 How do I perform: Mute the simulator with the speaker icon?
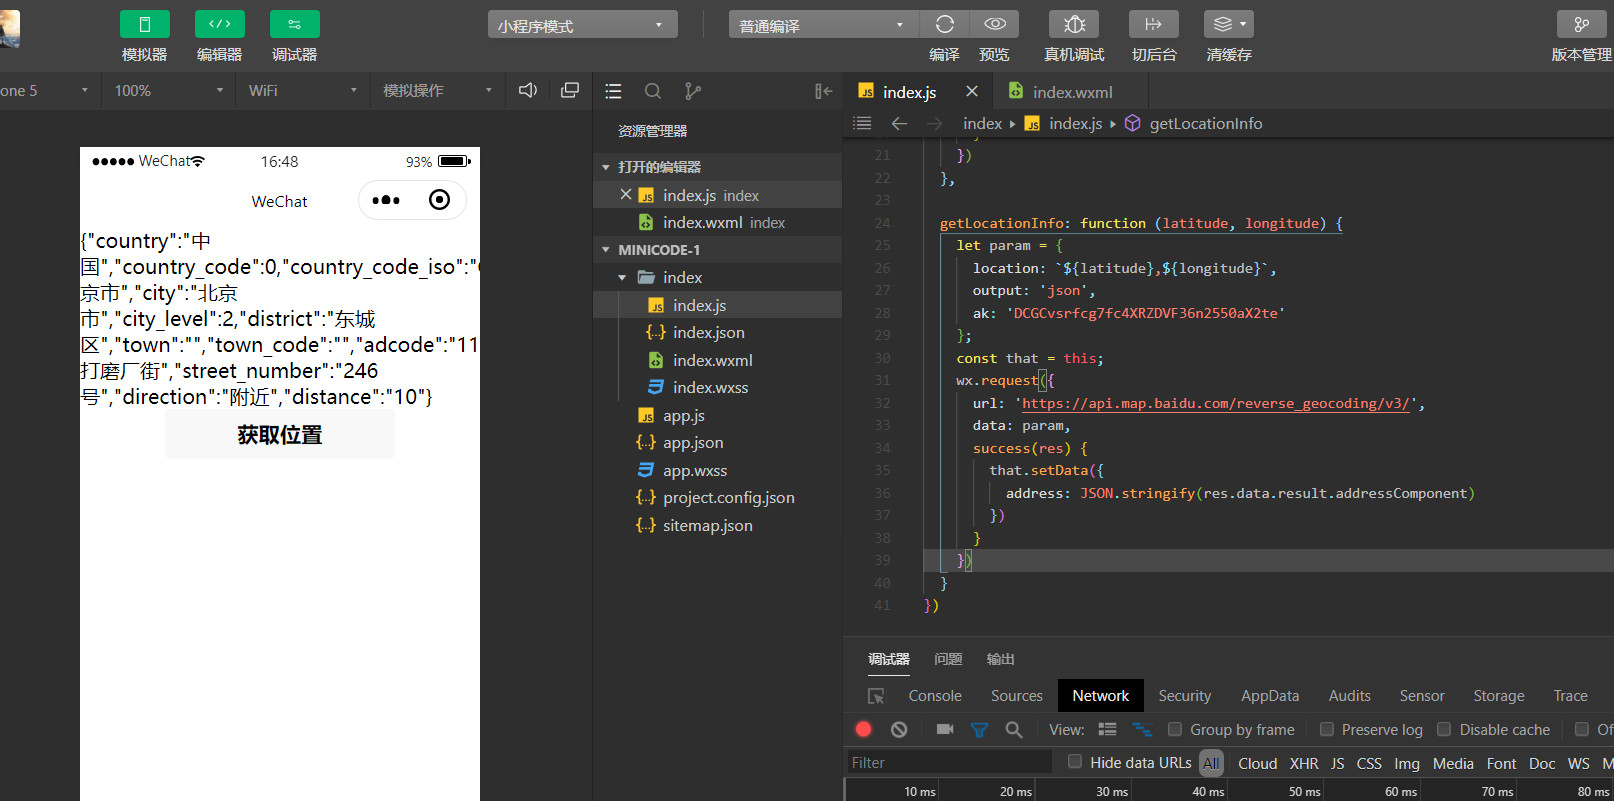(x=528, y=90)
